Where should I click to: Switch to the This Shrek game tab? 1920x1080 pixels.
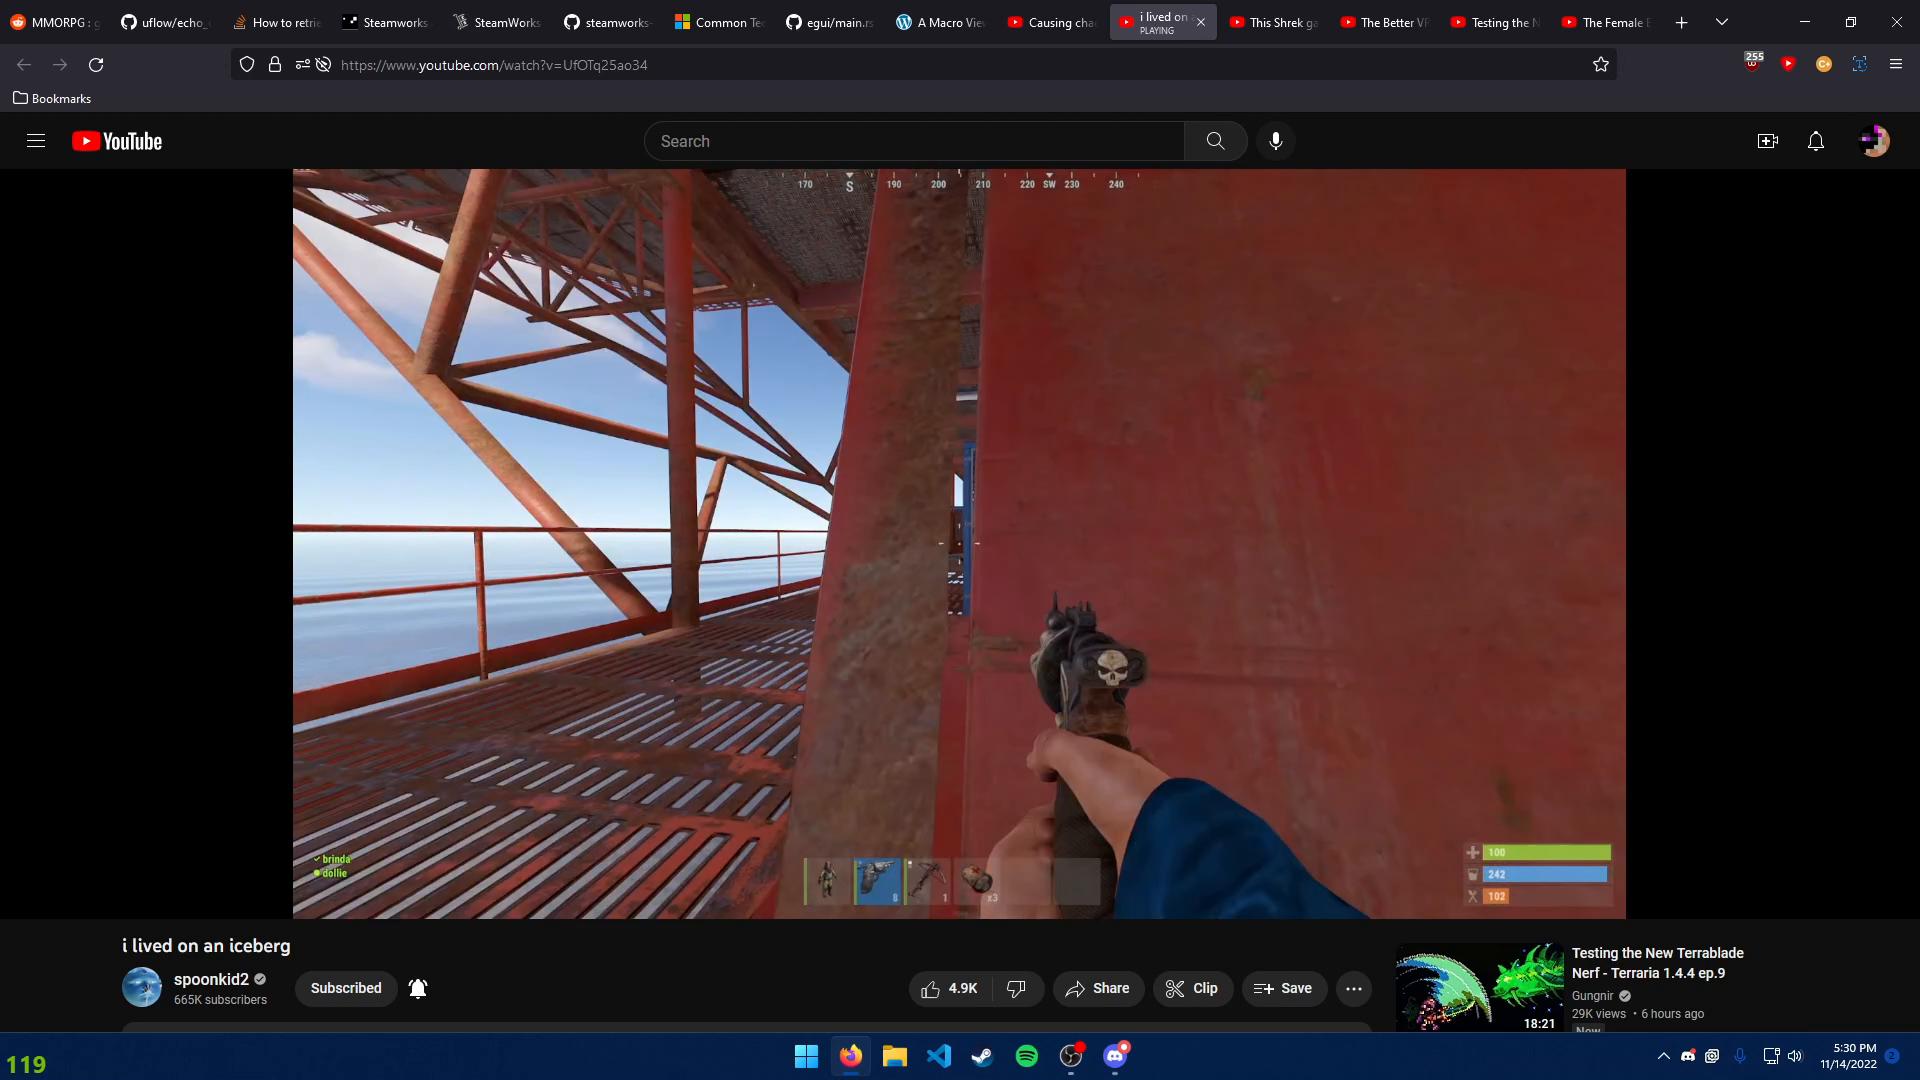point(1274,22)
